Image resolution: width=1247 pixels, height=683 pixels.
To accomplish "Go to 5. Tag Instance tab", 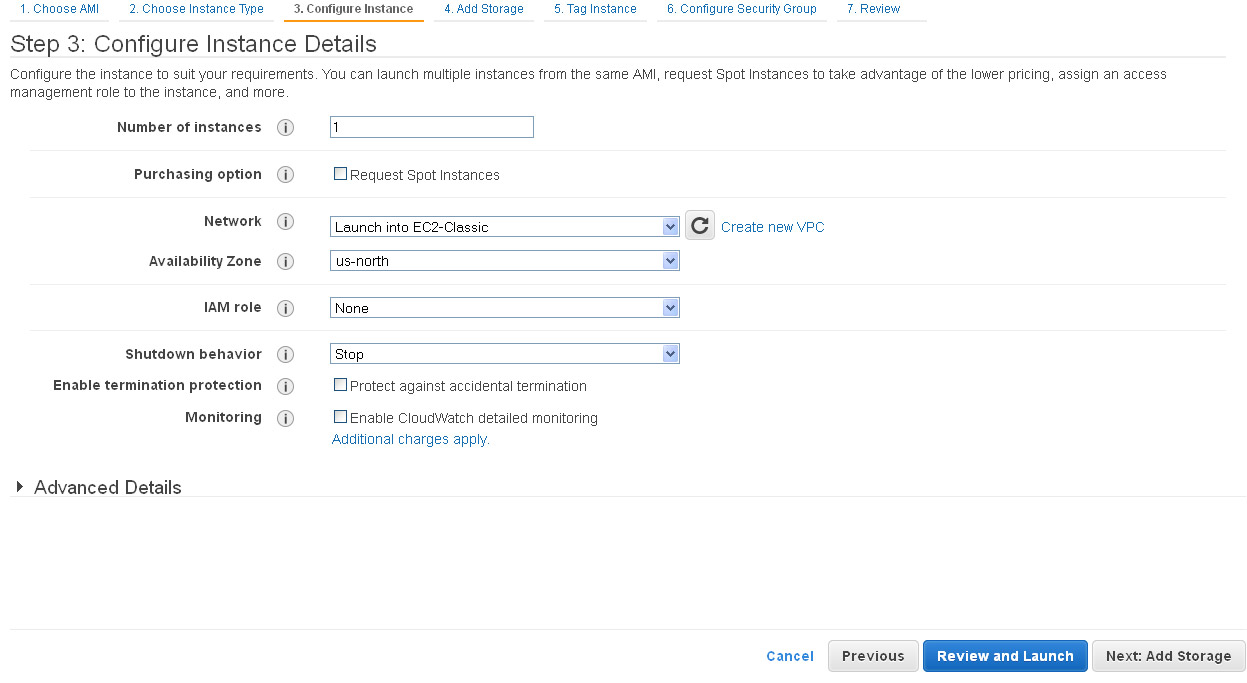I will pos(595,9).
